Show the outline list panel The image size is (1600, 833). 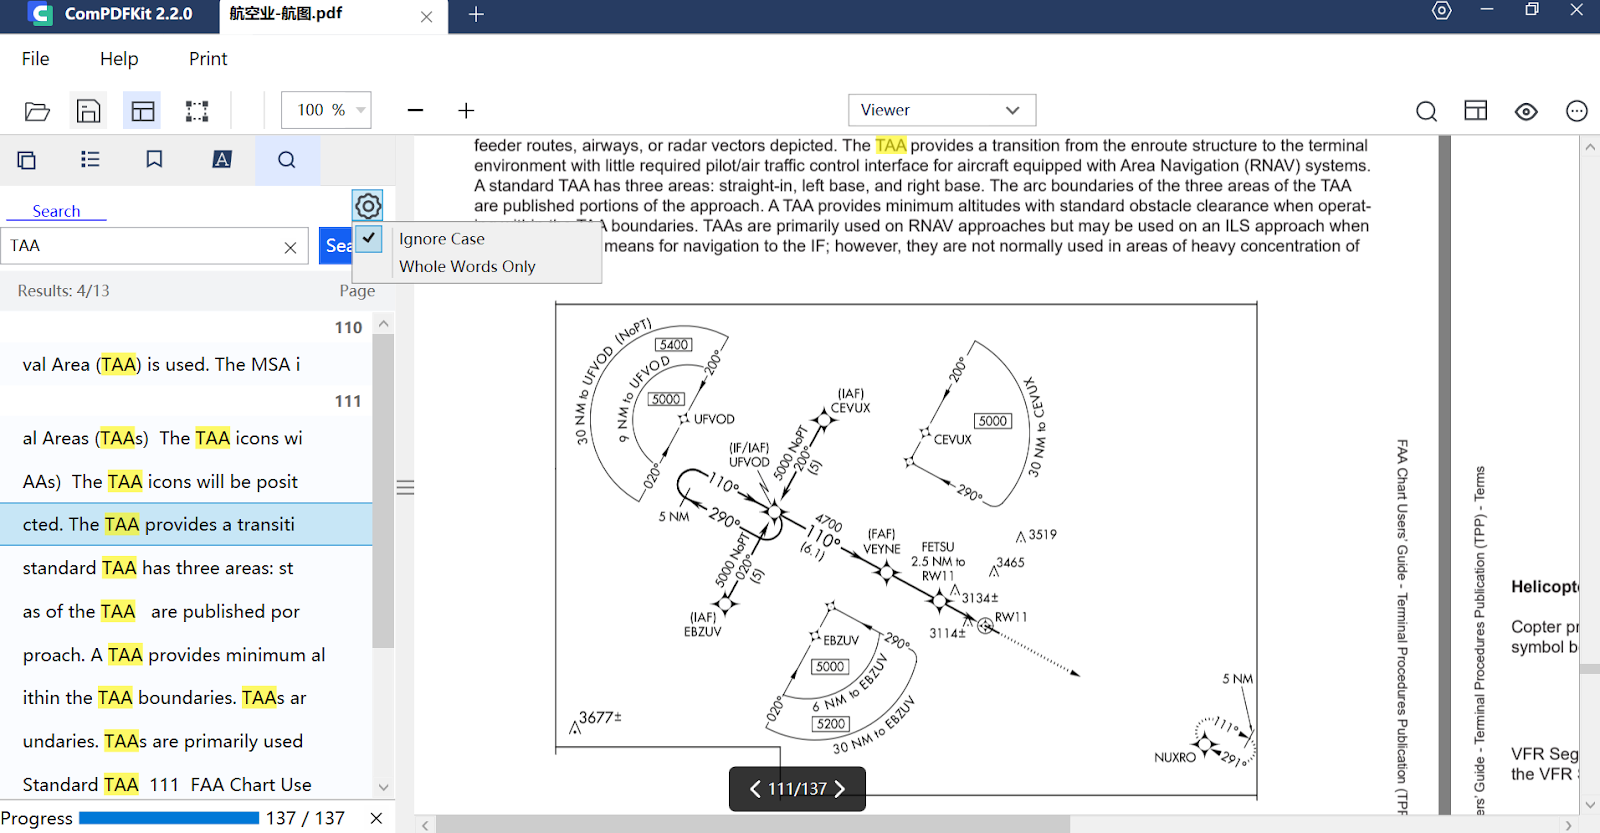point(90,159)
